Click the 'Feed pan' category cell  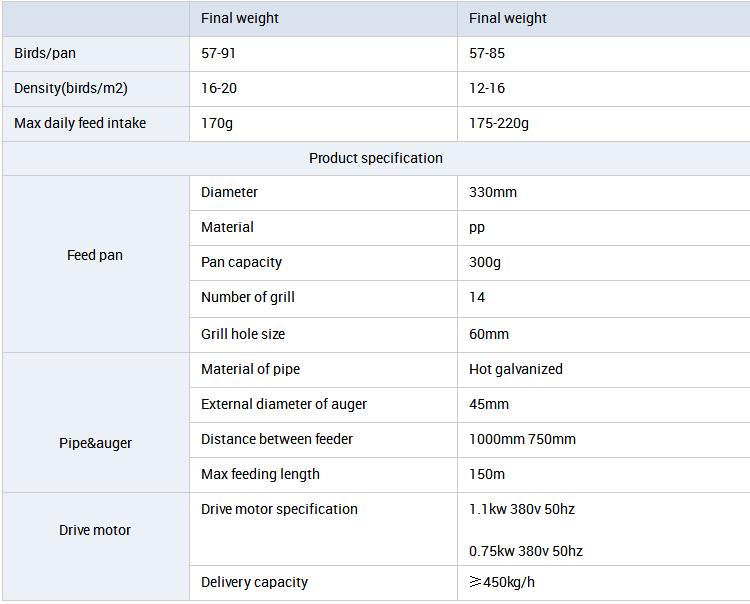point(95,264)
